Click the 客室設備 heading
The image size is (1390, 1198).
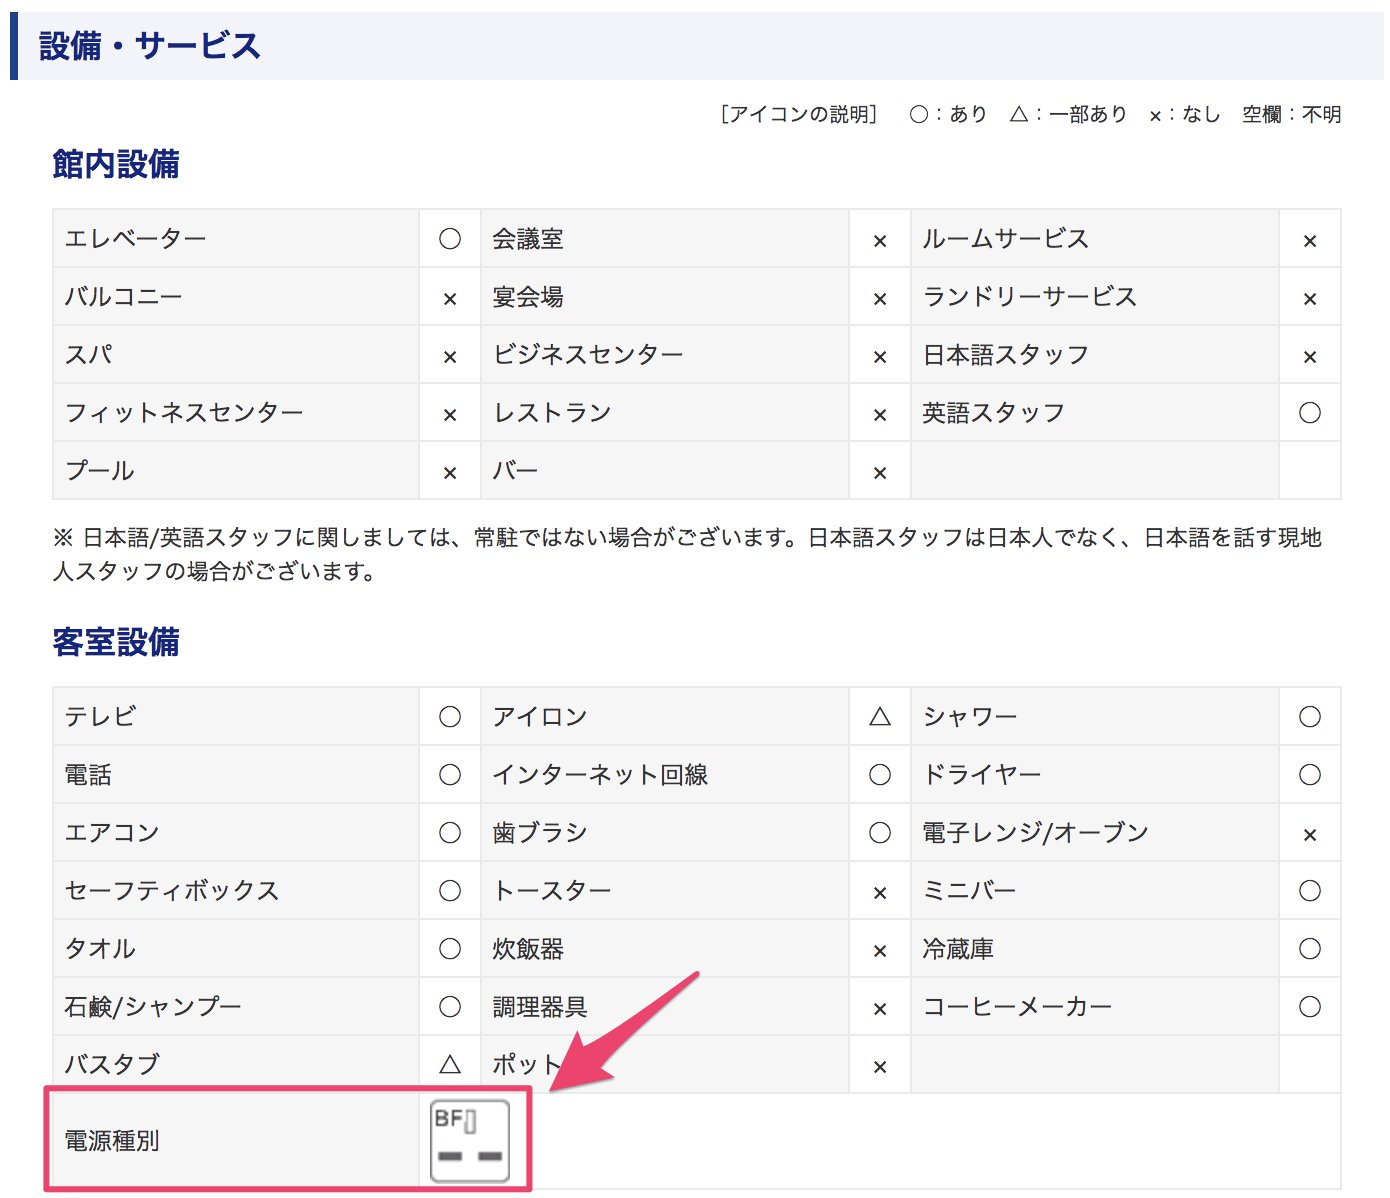point(116,642)
